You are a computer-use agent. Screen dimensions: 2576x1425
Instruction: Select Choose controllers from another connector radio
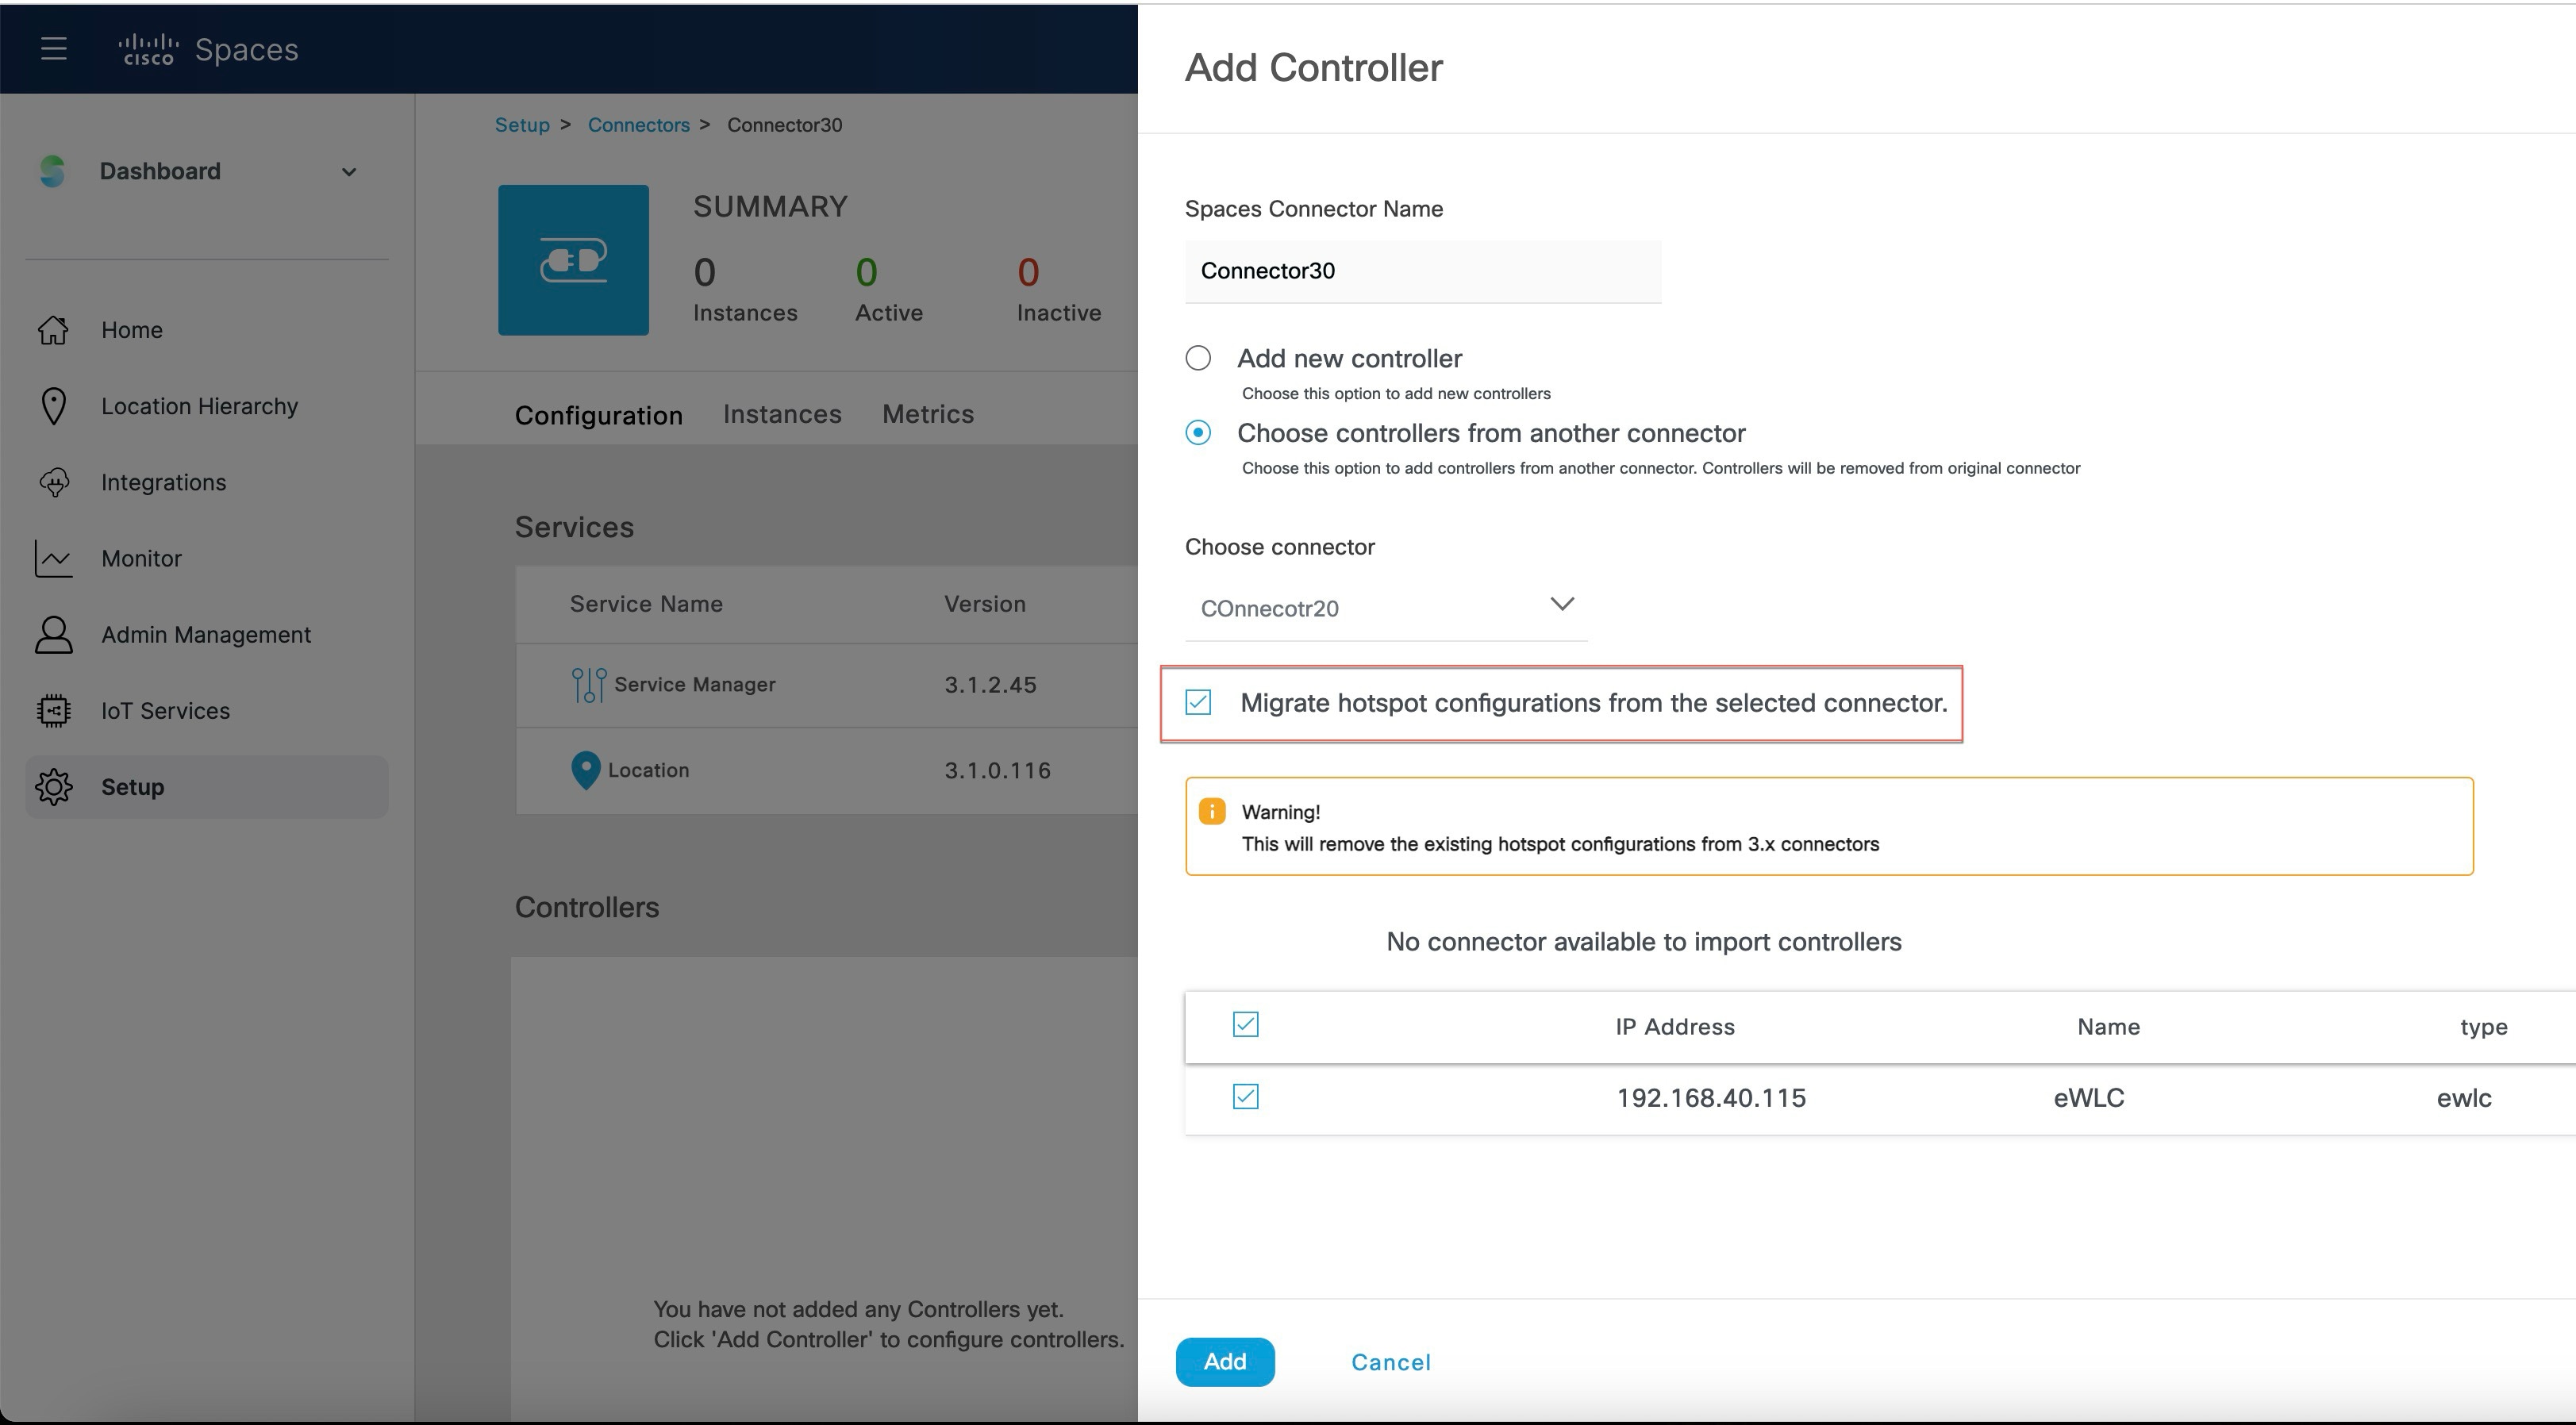point(1198,433)
